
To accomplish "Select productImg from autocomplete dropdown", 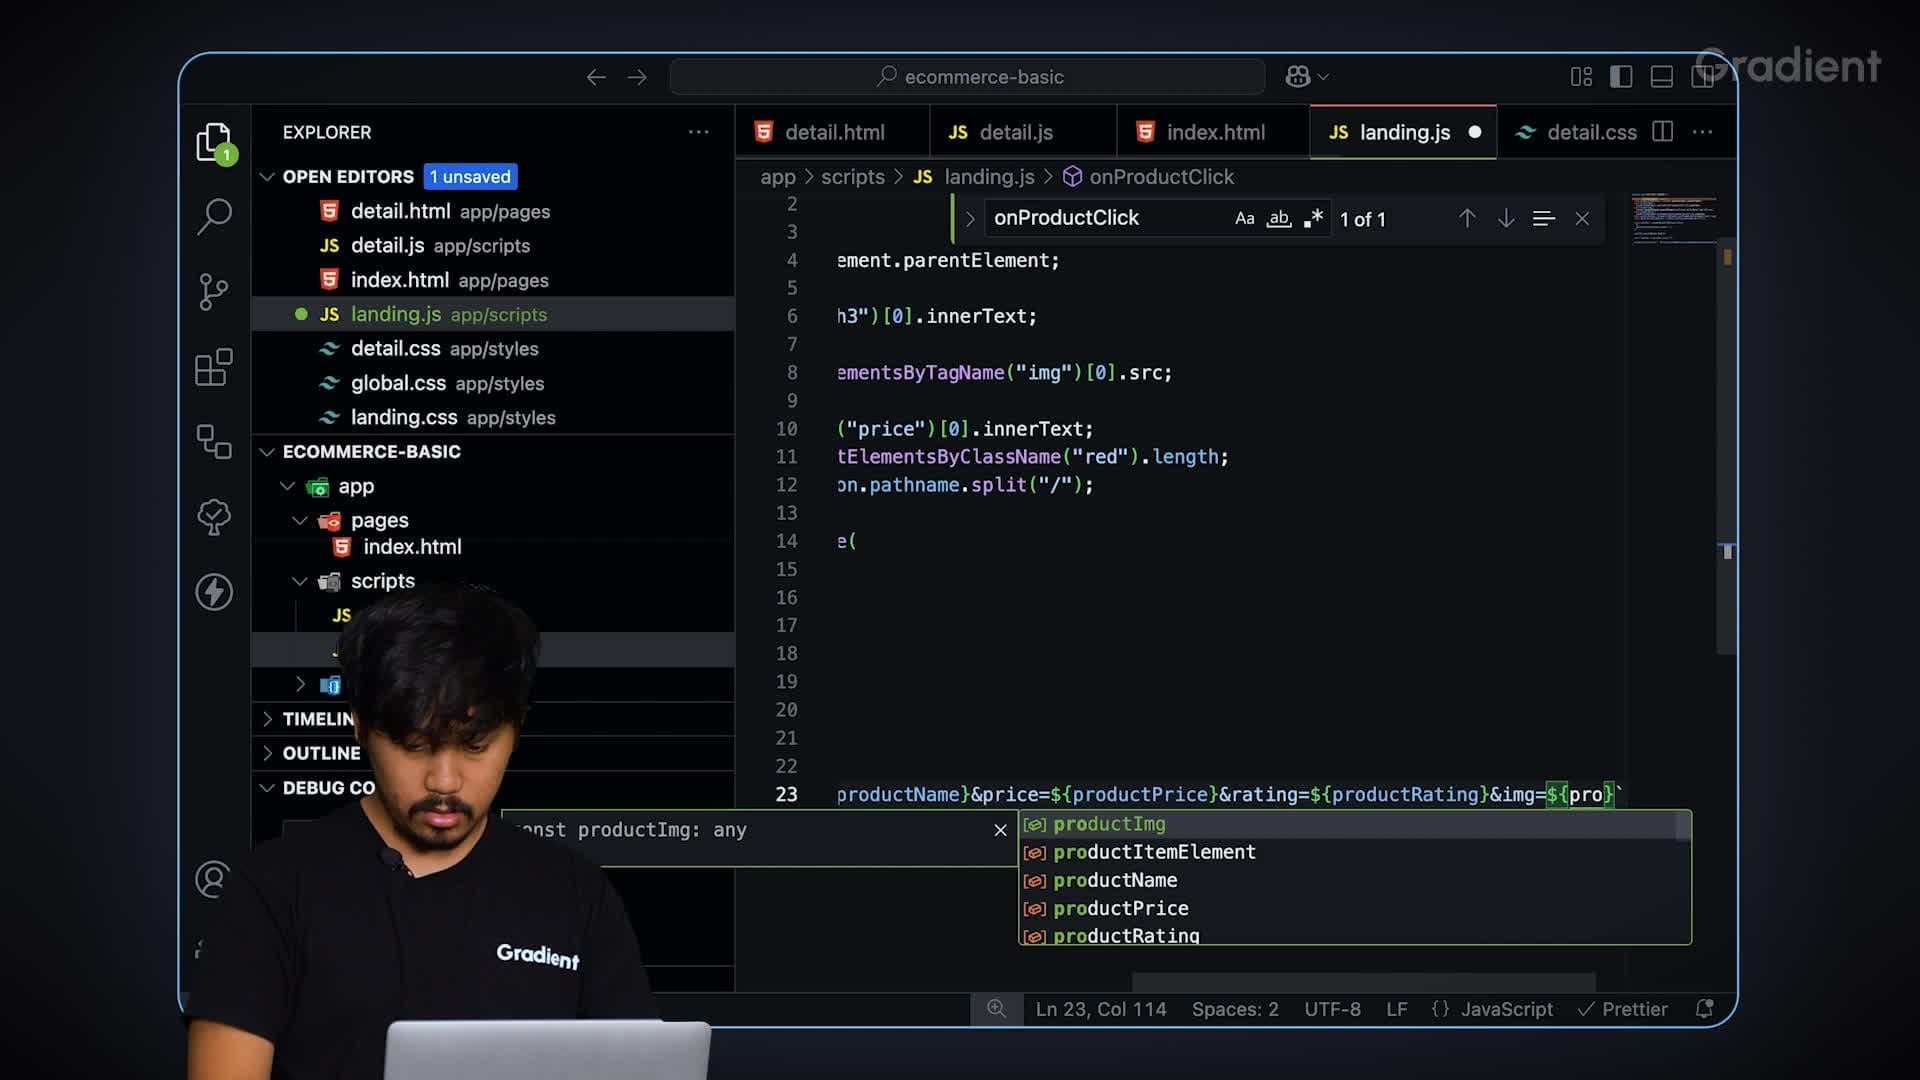I will coord(1110,823).
